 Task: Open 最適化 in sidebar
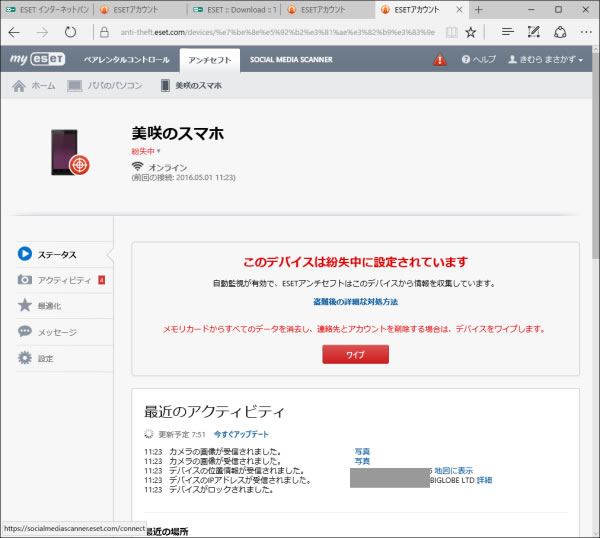64,306
